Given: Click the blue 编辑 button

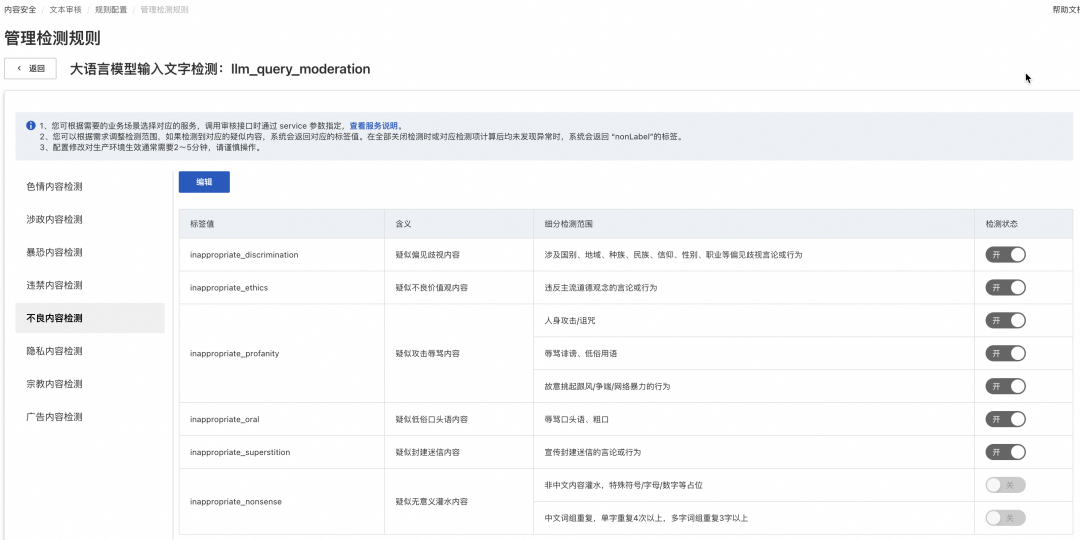Looking at the screenshot, I should [x=204, y=182].
